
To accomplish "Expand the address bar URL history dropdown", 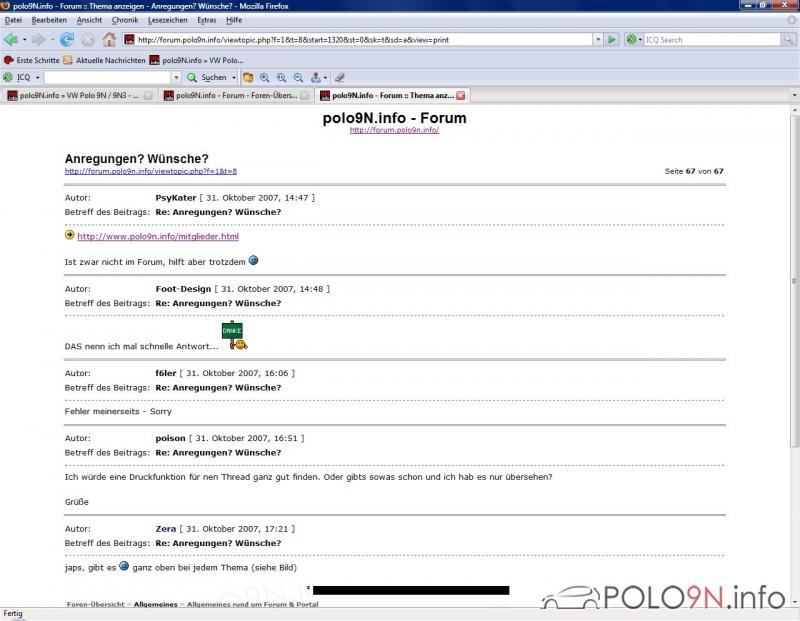I will (597, 40).
